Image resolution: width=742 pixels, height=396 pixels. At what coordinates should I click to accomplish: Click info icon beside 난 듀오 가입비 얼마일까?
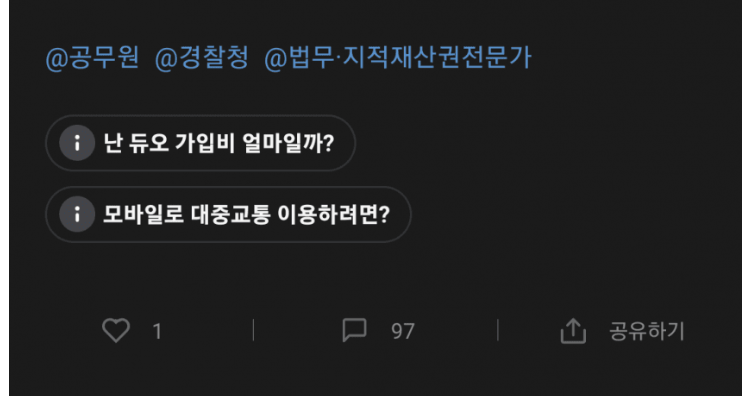[x=77, y=143]
